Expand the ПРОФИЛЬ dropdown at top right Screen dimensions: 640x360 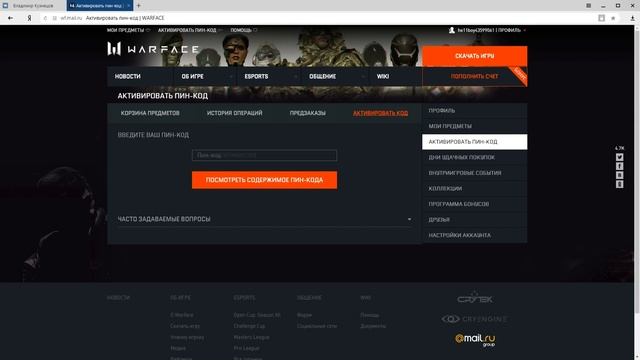512,30
